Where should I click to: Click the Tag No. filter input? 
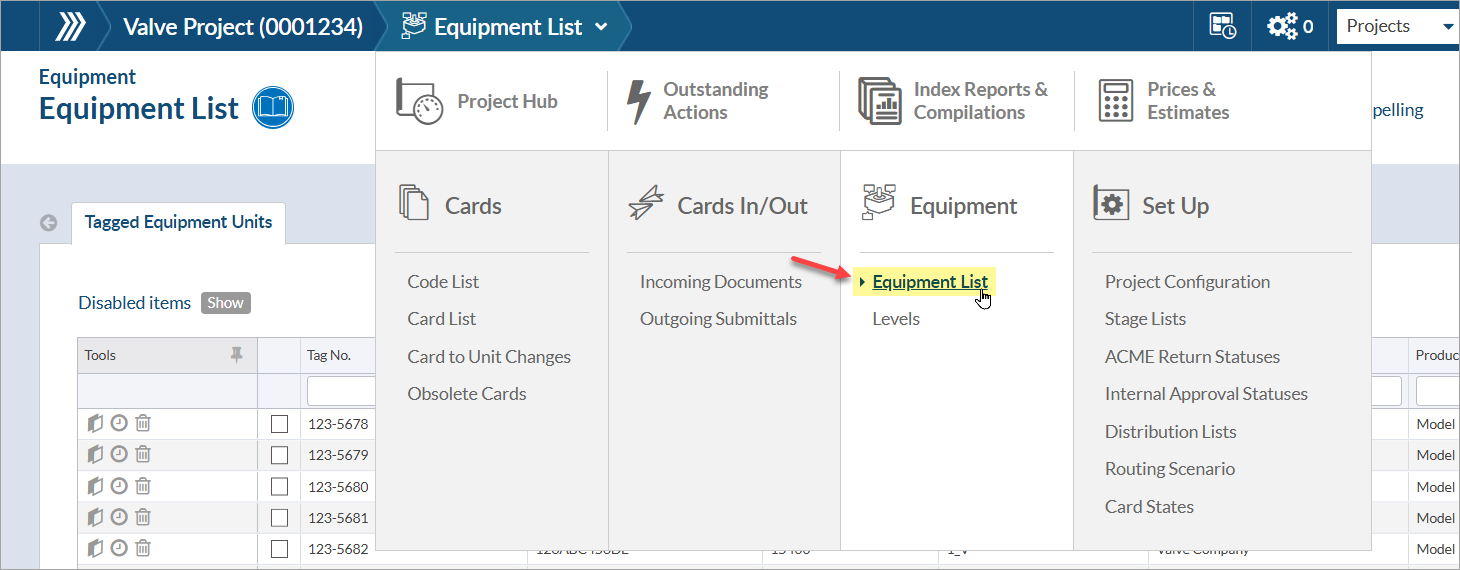pyautogui.click(x=341, y=390)
